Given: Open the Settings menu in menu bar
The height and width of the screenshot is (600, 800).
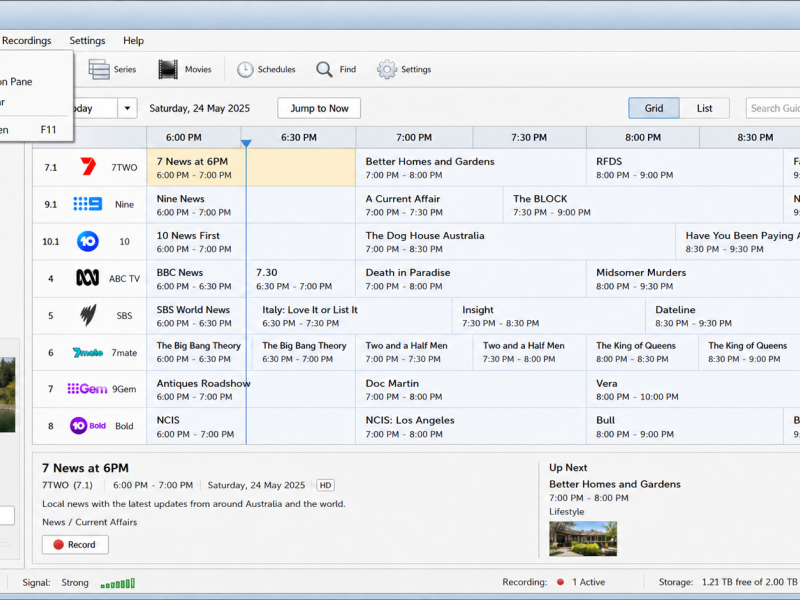Looking at the screenshot, I should (x=87, y=40).
